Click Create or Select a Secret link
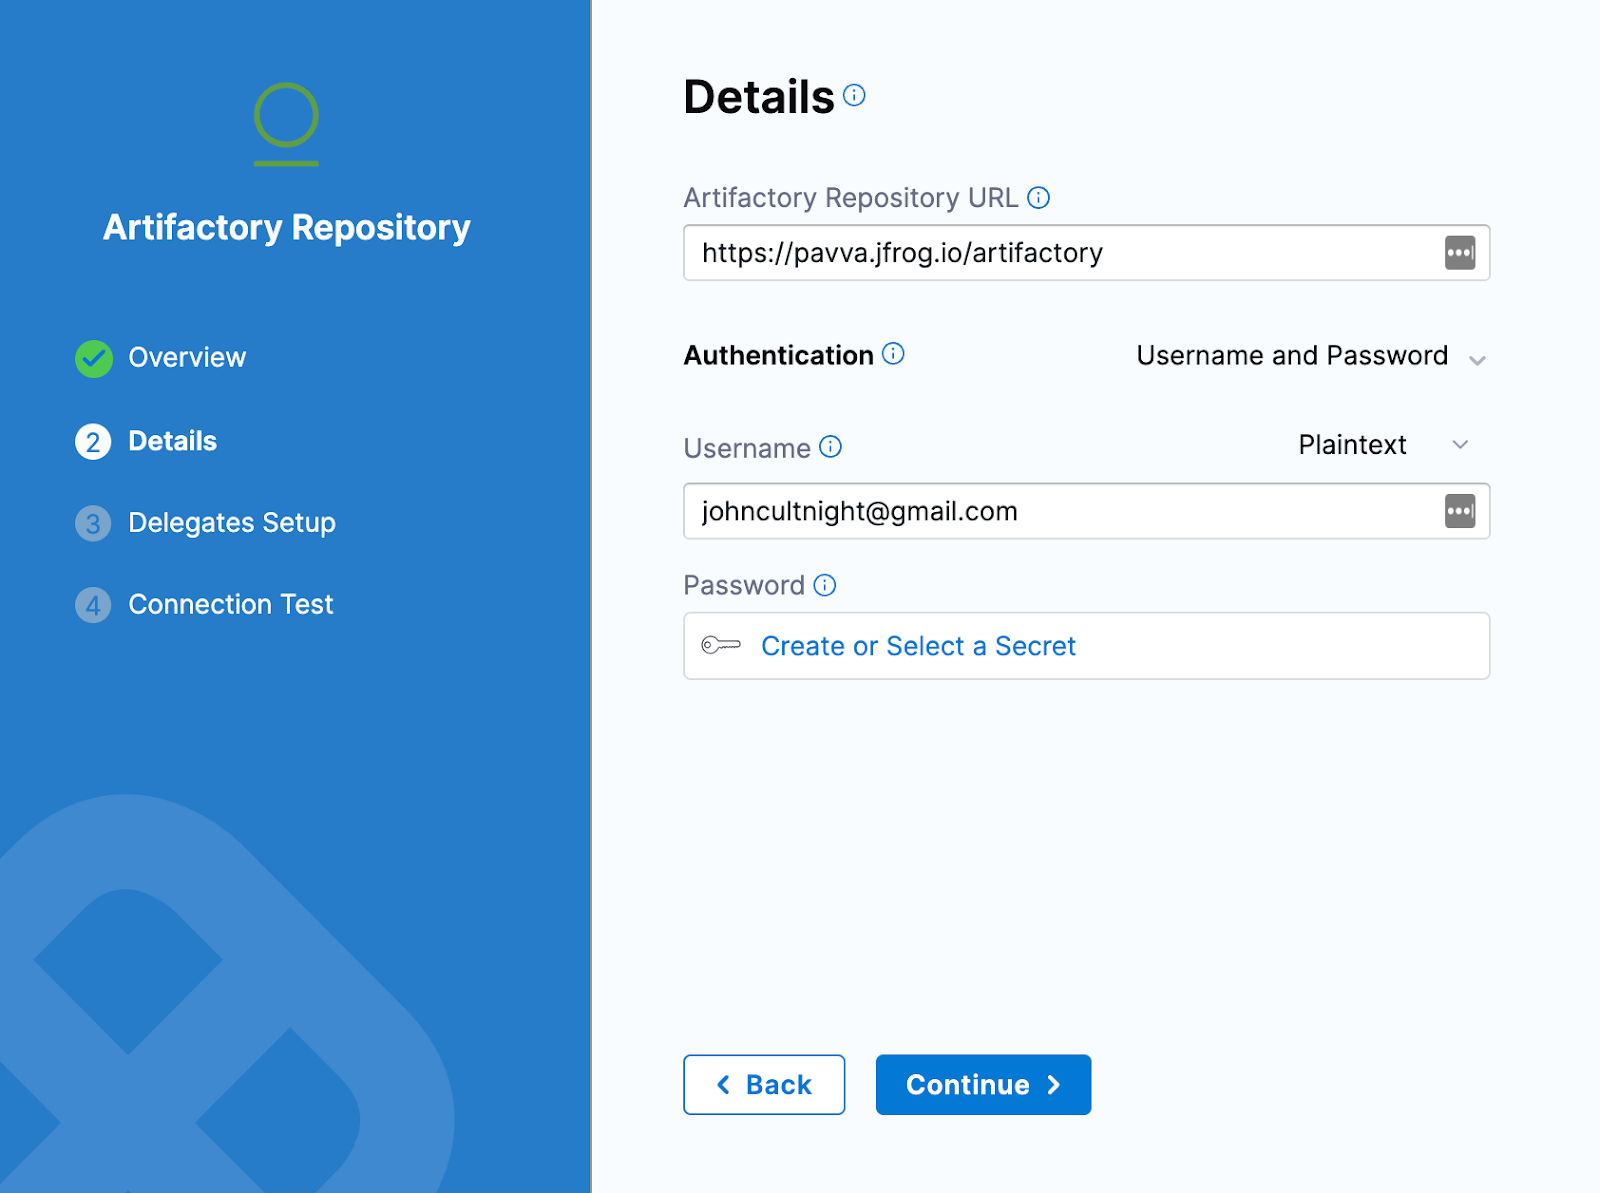 click(918, 646)
